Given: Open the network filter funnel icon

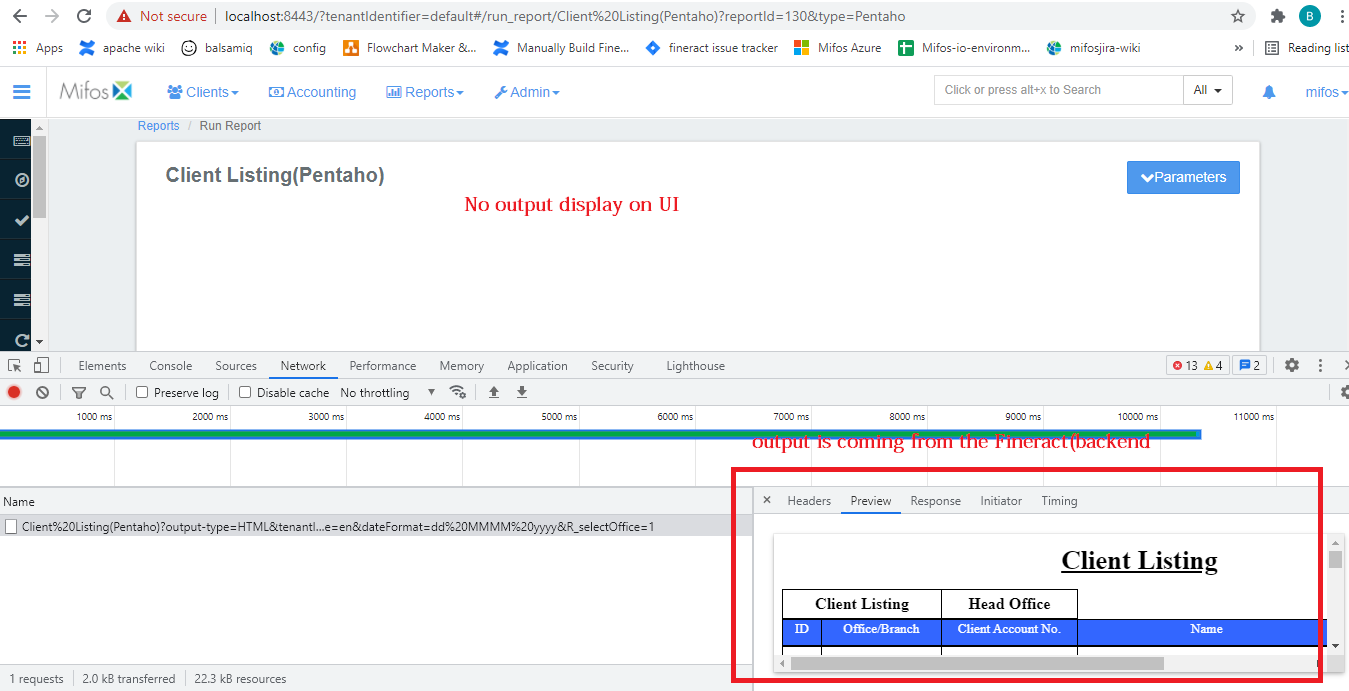Looking at the screenshot, I should [x=79, y=392].
